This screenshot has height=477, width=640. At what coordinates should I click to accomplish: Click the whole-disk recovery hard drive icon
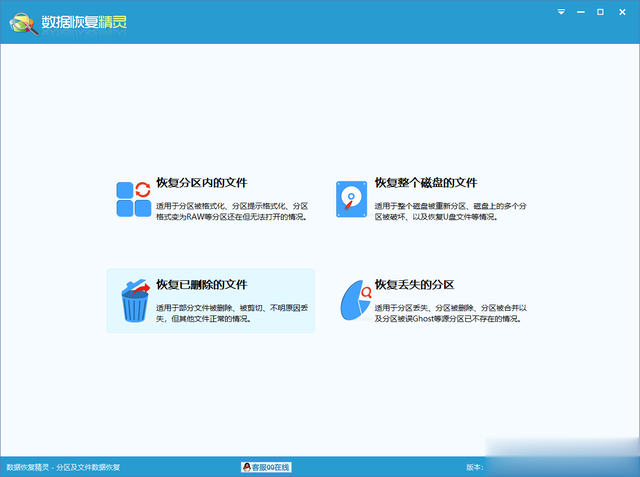tap(351, 199)
